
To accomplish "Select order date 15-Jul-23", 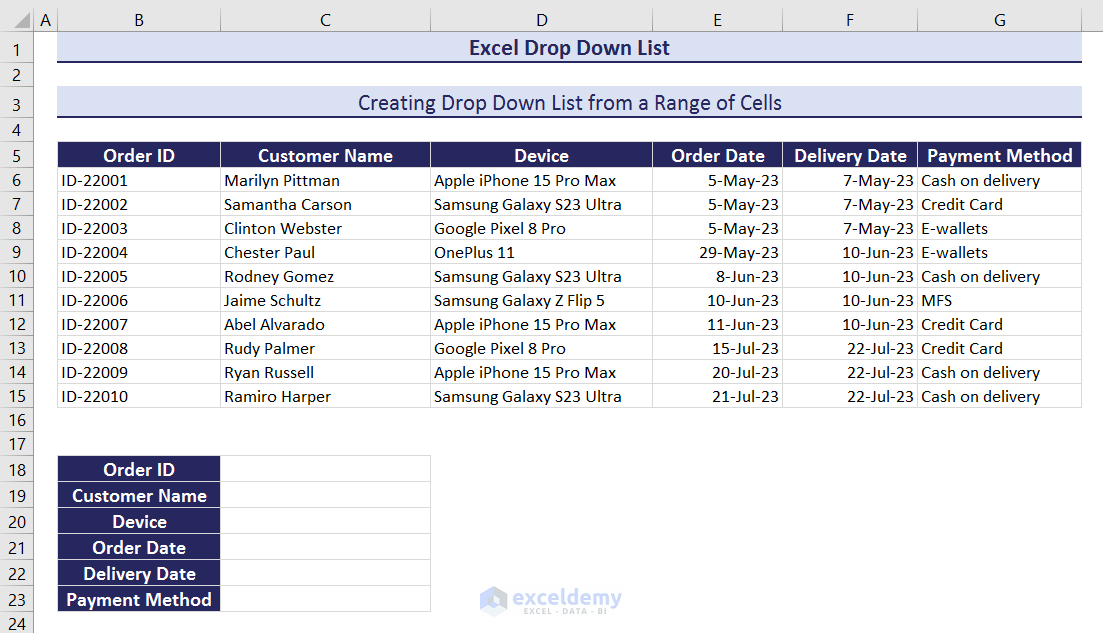I will [x=718, y=348].
